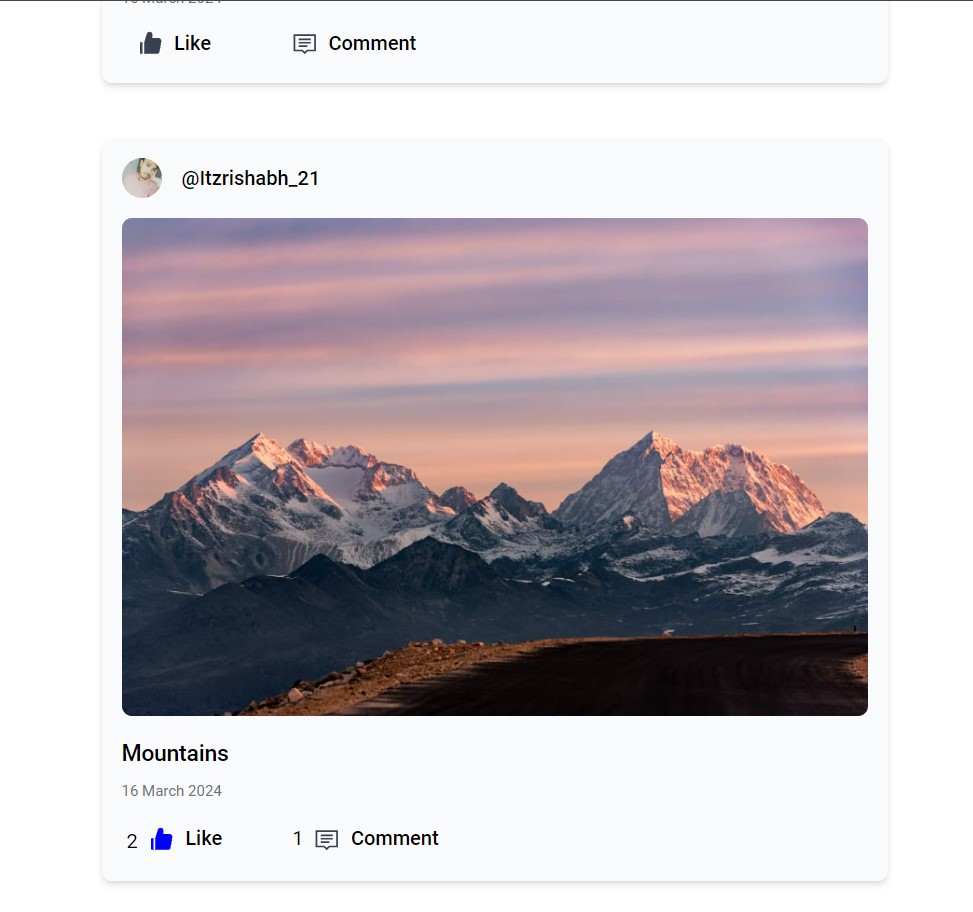
Task: Open comments via the Comment label on top post
Action: pyautogui.click(x=371, y=43)
